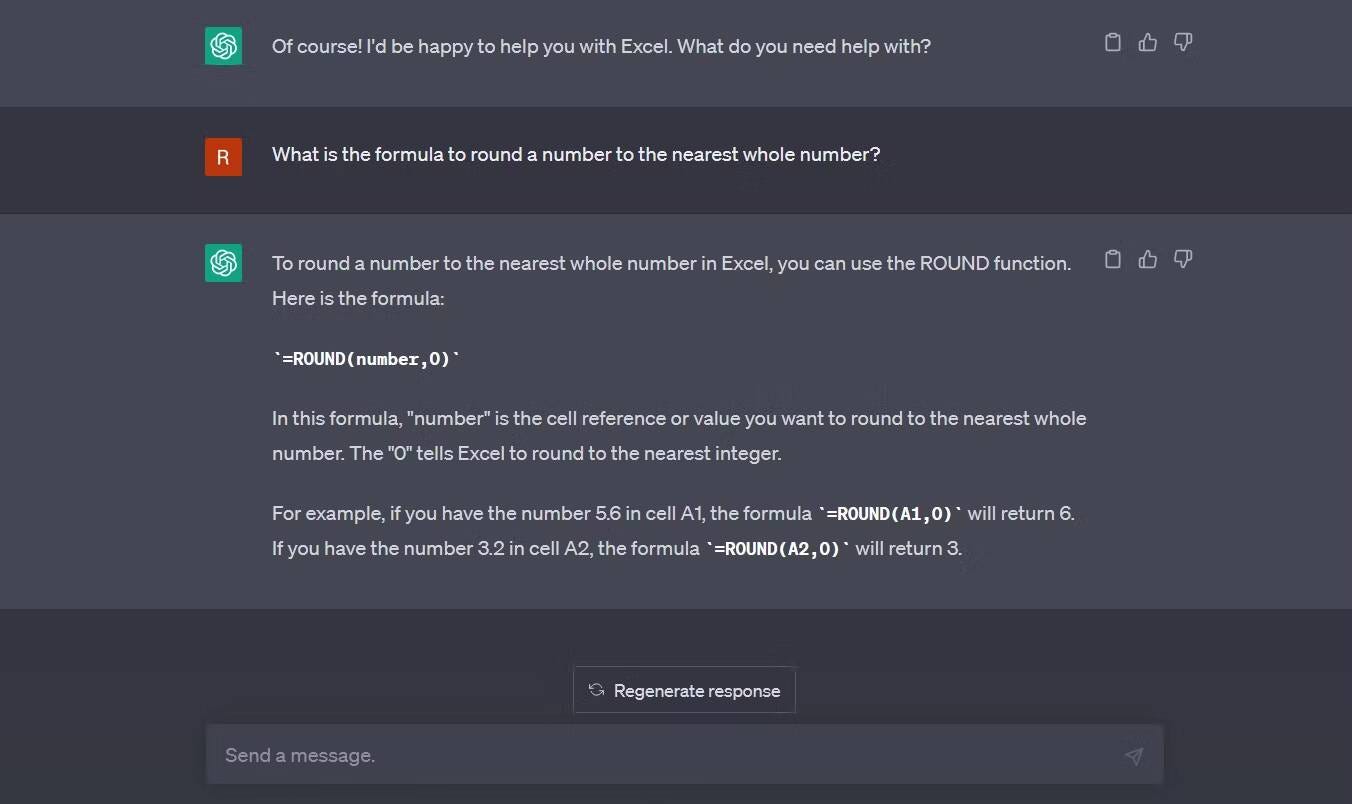Click the send message paper plane icon
This screenshot has height=804, width=1352.
click(x=1134, y=756)
